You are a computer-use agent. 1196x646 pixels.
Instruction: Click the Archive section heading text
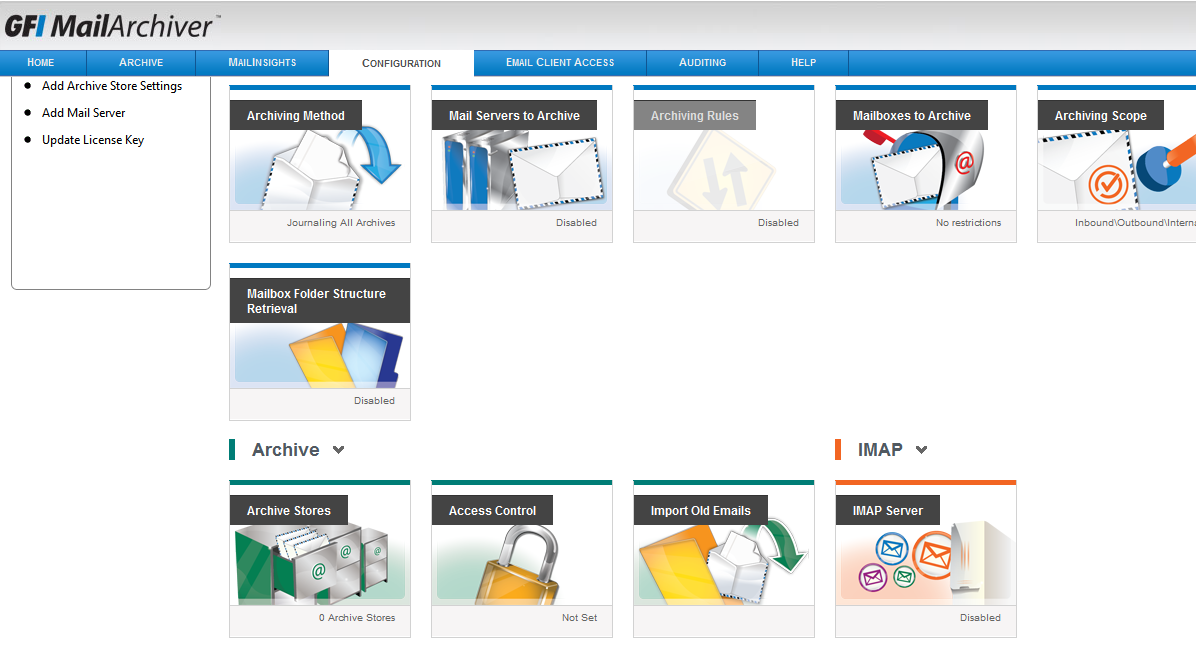pos(286,450)
